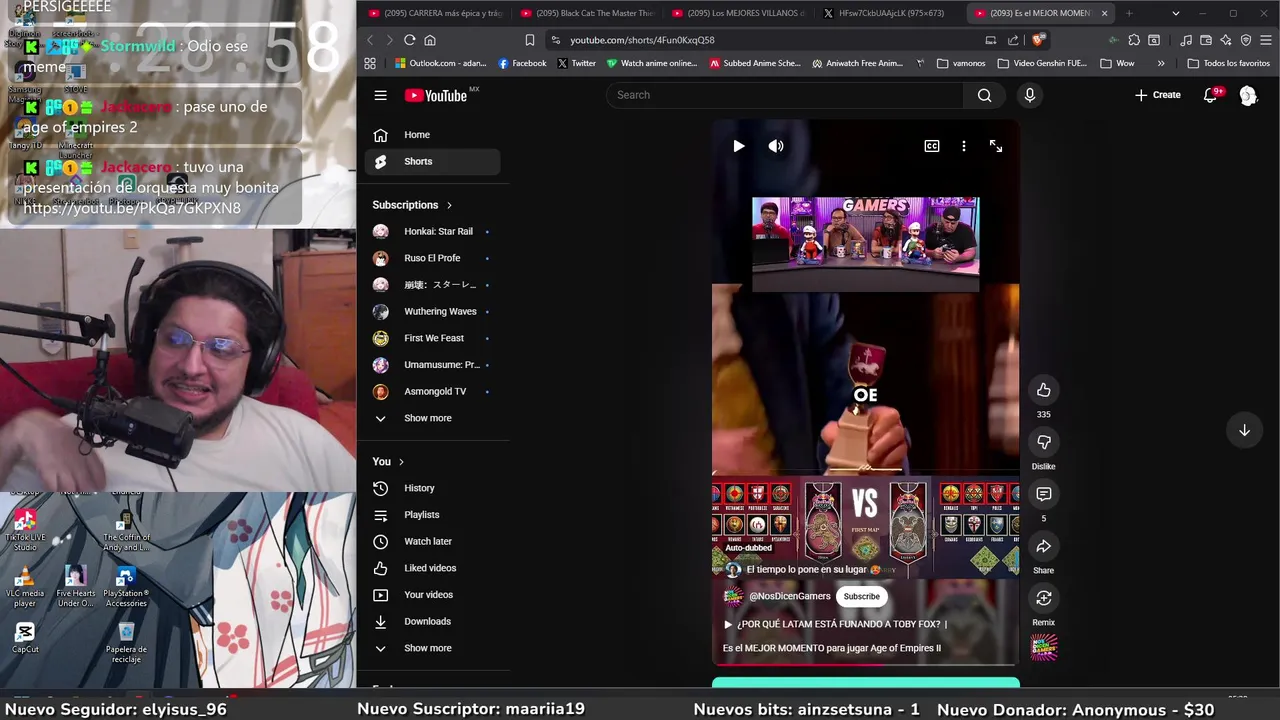Viewport: 1280px width, 720px height.
Task: Show hidden bookmarks overflow chevron
Action: 1161,63
